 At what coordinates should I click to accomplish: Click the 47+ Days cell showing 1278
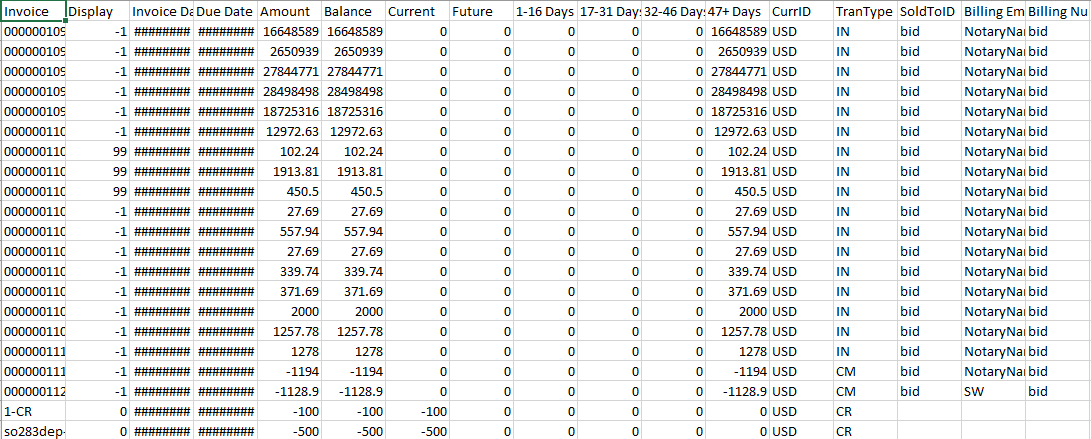click(736, 351)
